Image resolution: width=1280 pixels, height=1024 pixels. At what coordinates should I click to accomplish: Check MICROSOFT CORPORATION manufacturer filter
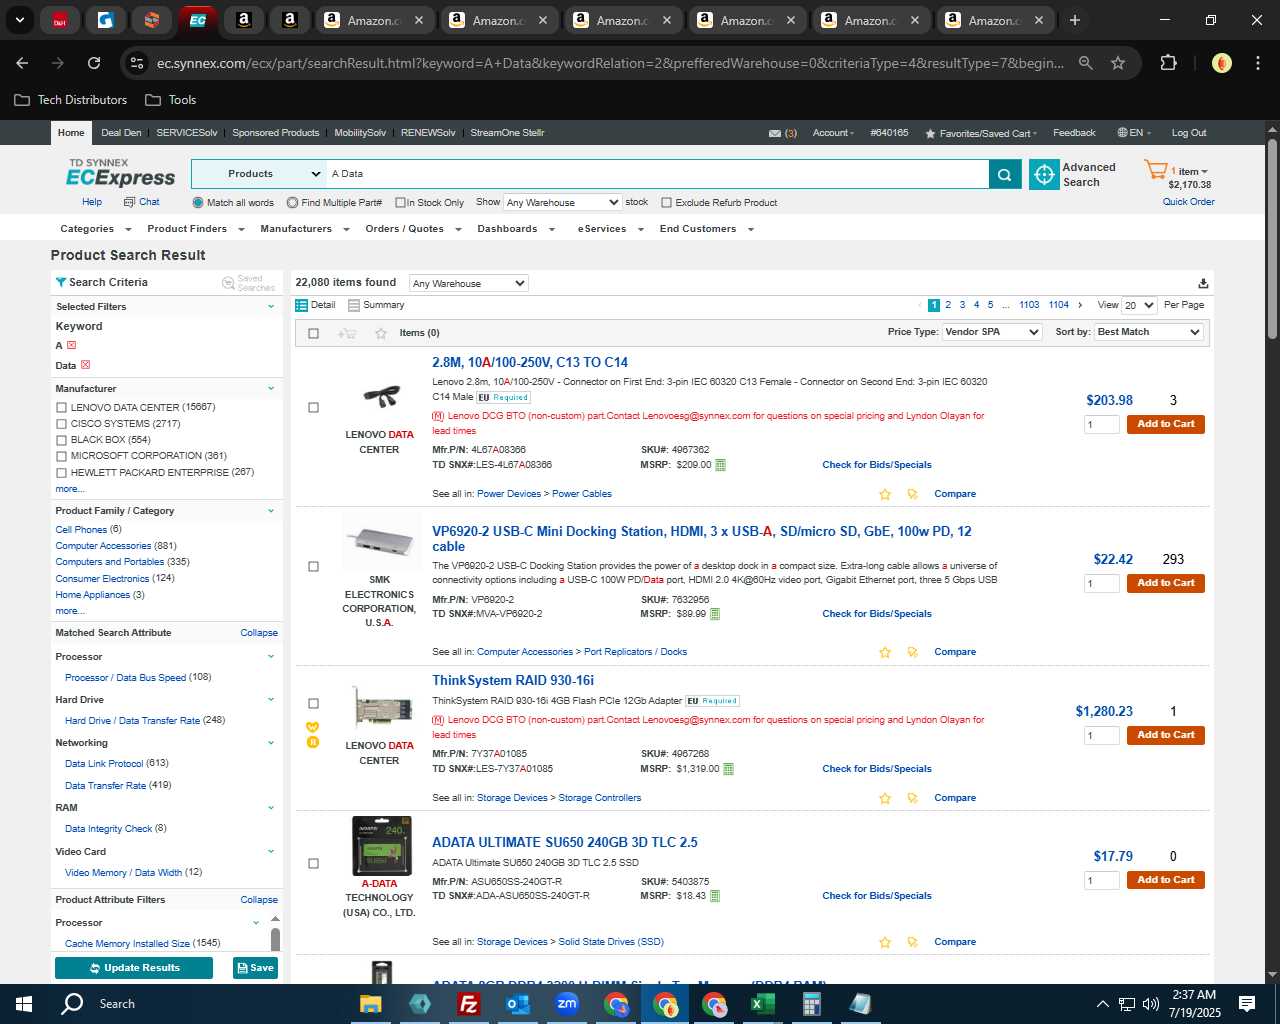pos(62,456)
